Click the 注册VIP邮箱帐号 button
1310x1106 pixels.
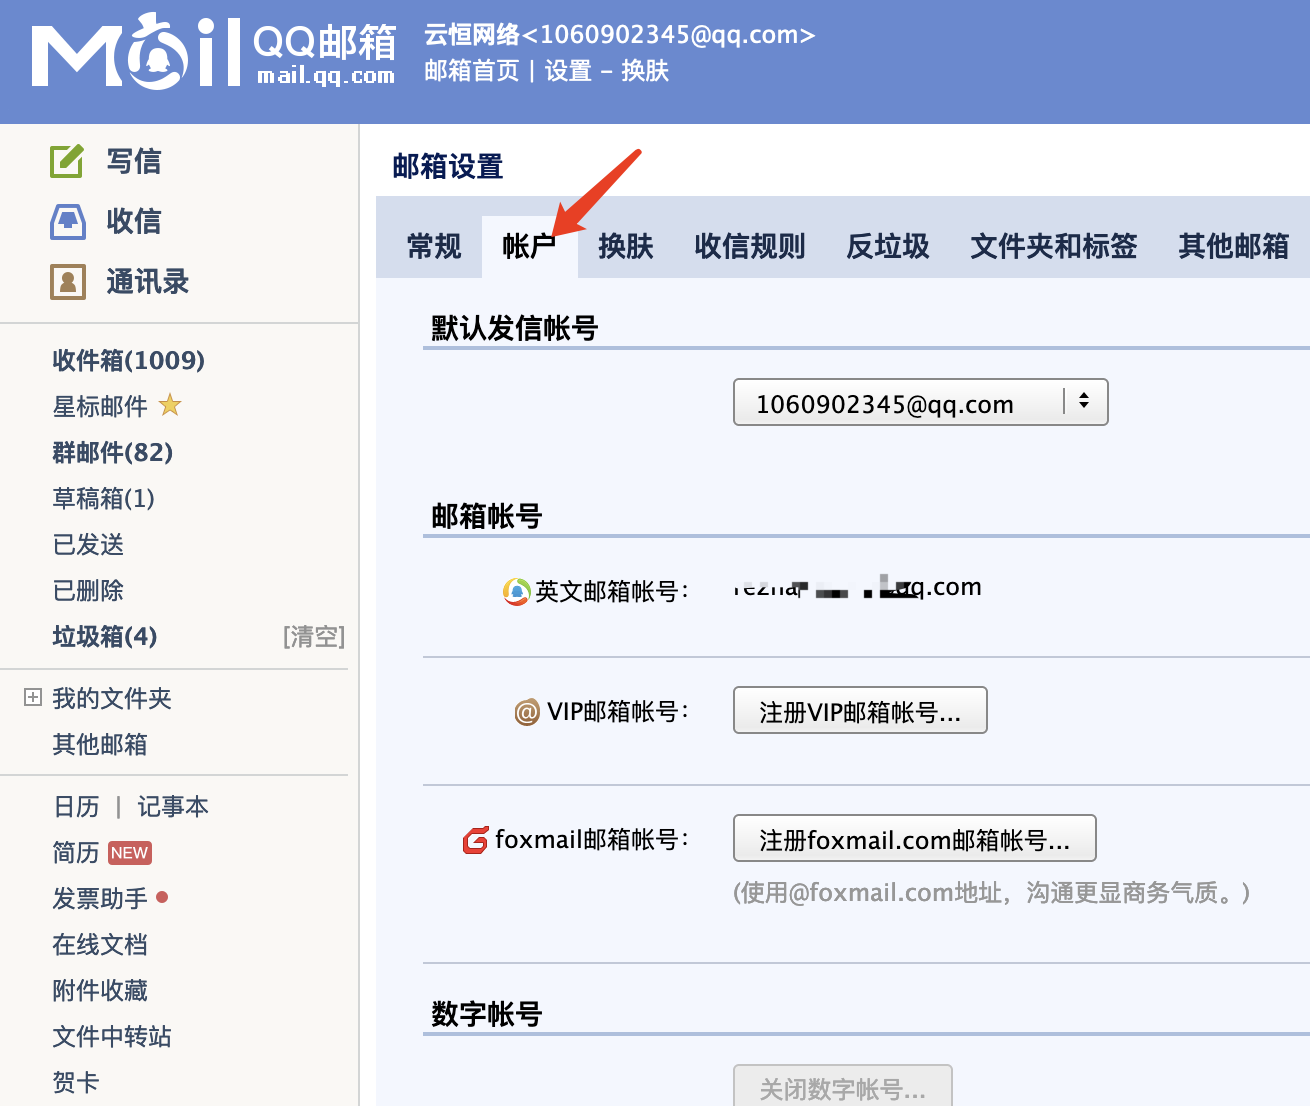[860, 711]
